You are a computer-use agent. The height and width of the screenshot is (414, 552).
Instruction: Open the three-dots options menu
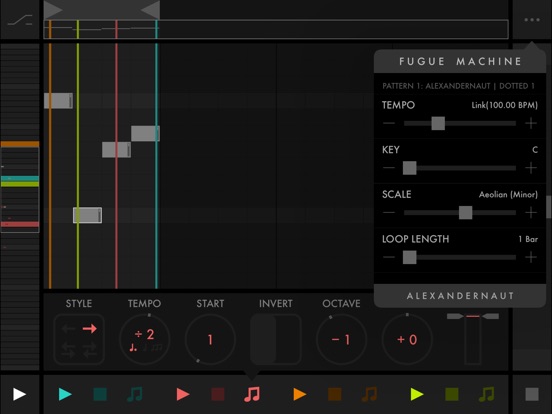[x=532, y=20]
